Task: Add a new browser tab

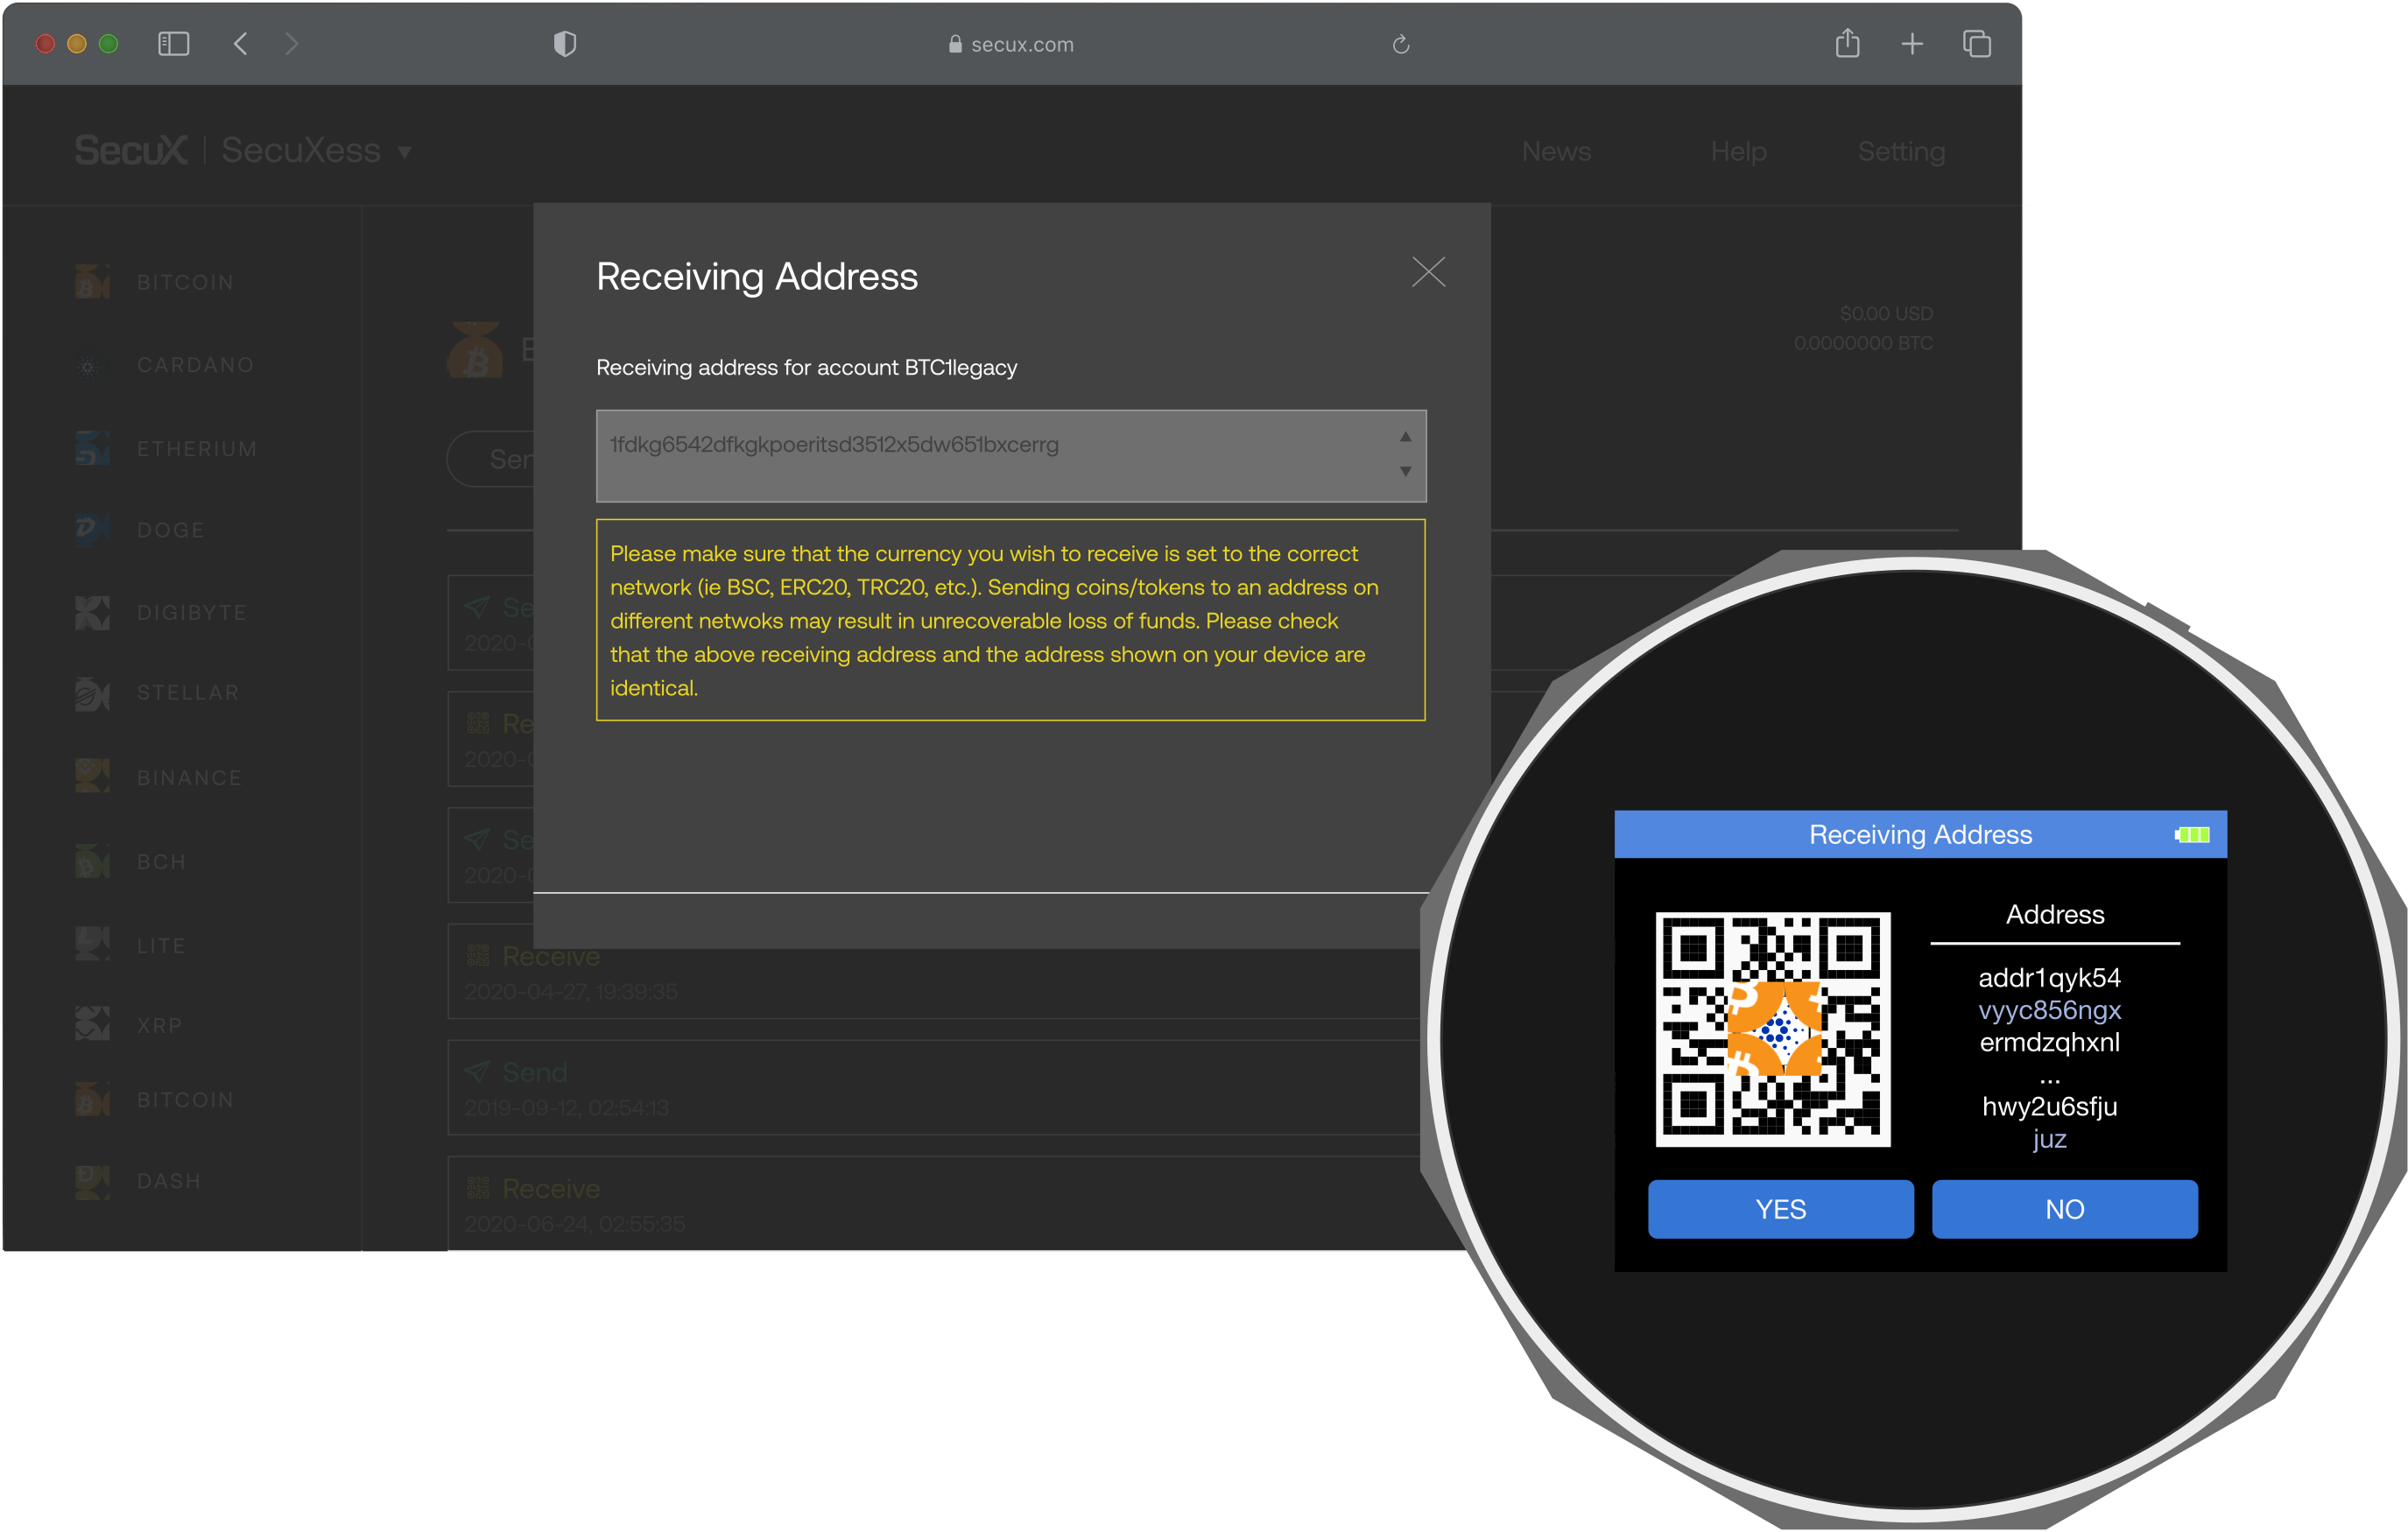Action: tap(1912, 44)
